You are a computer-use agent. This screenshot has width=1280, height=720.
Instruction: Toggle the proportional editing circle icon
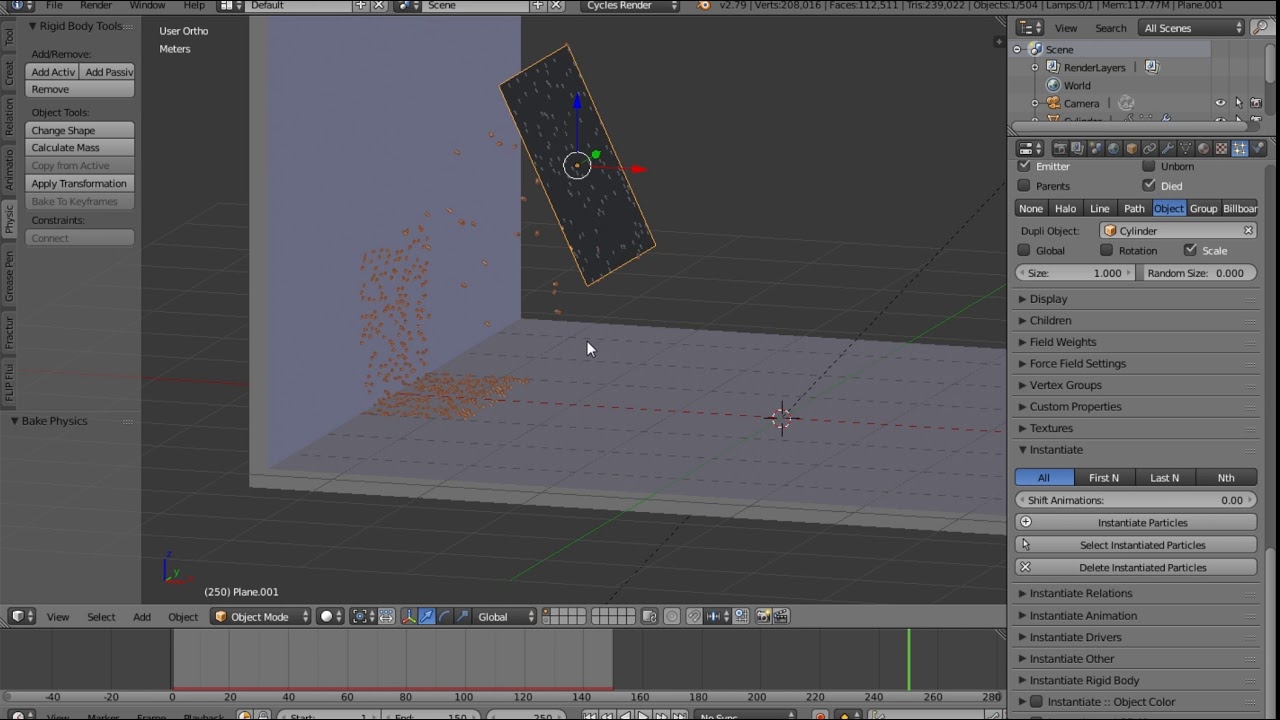tap(671, 616)
